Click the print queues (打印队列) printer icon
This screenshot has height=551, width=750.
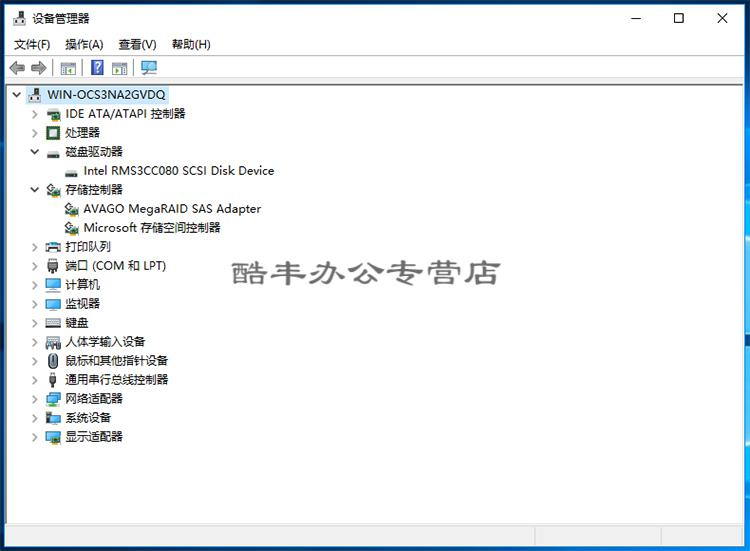pos(53,247)
